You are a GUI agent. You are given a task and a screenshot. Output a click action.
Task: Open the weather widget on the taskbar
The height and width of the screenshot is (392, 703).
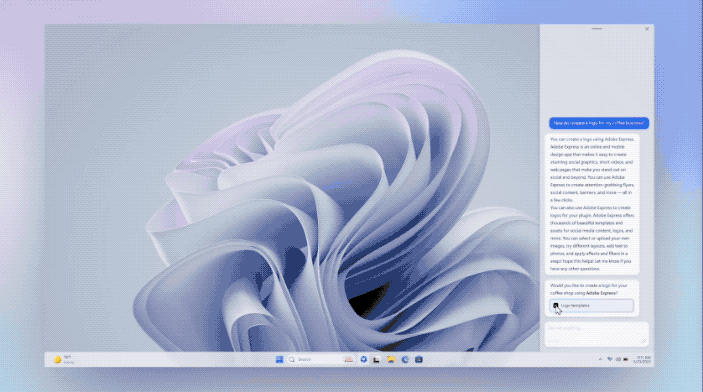pos(64,359)
